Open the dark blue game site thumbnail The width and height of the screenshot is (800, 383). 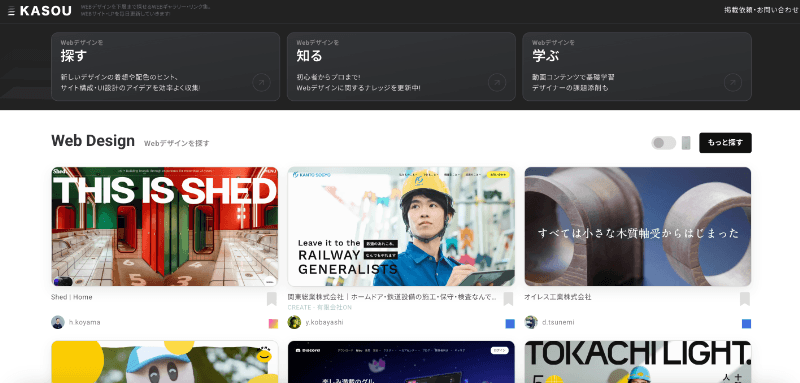point(401,362)
